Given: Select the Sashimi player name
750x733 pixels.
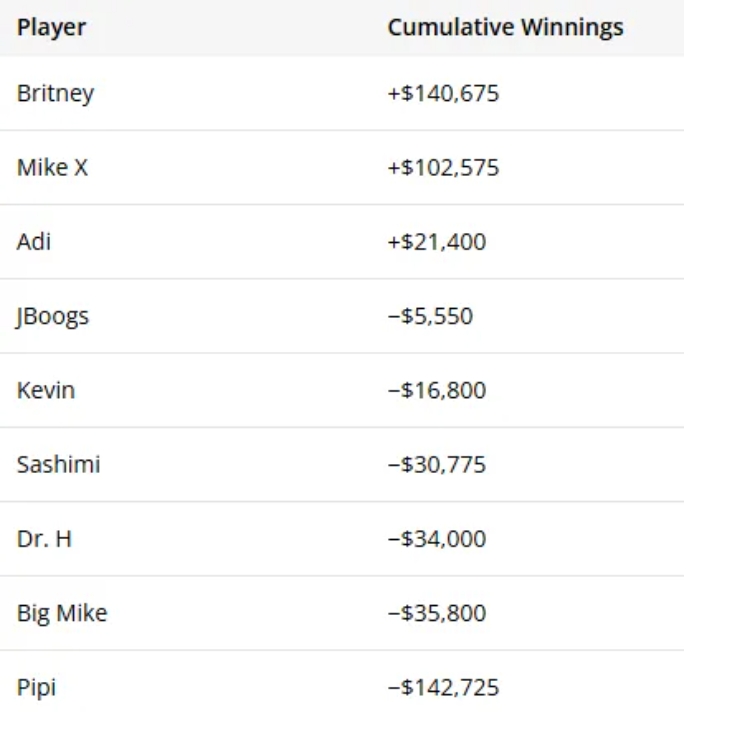Looking at the screenshot, I should (58, 465).
